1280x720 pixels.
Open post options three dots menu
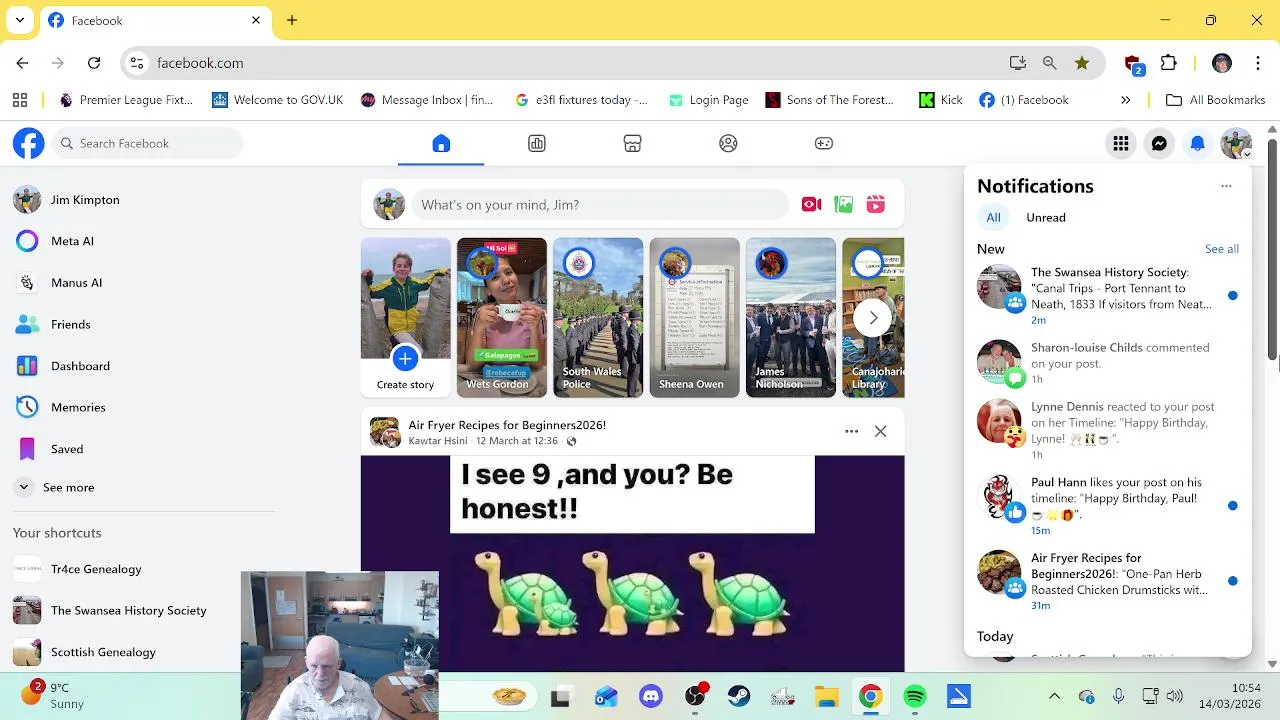coord(851,432)
